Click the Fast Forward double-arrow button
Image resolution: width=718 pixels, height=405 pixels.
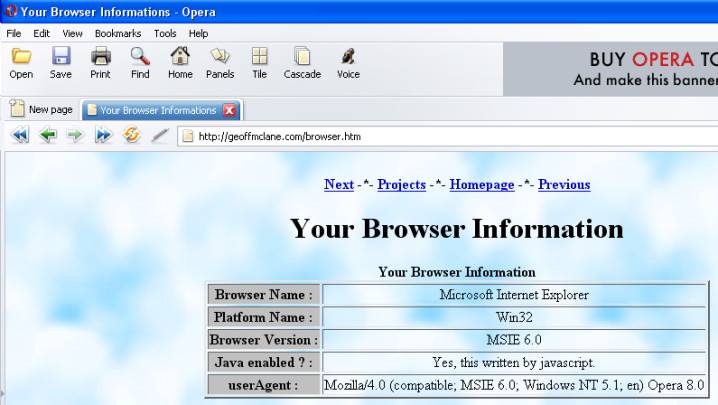[x=103, y=136]
